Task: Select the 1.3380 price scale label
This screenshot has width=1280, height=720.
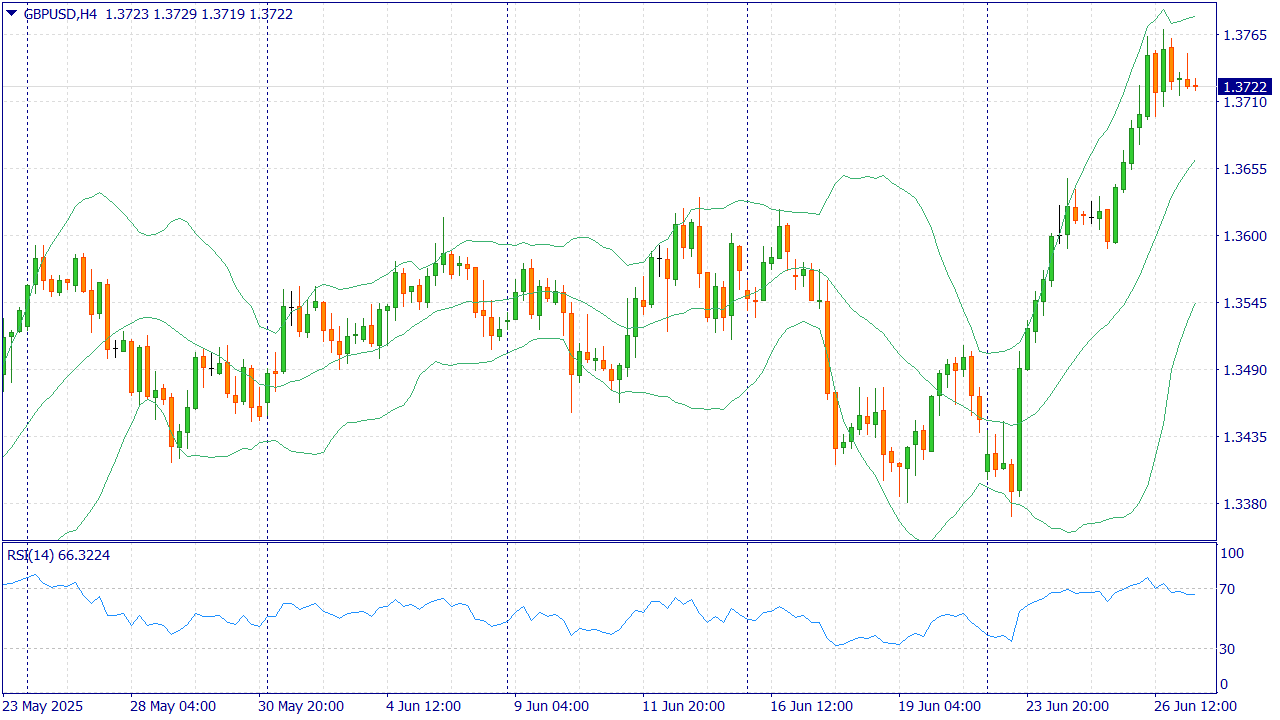Action: [x=1244, y=504]
